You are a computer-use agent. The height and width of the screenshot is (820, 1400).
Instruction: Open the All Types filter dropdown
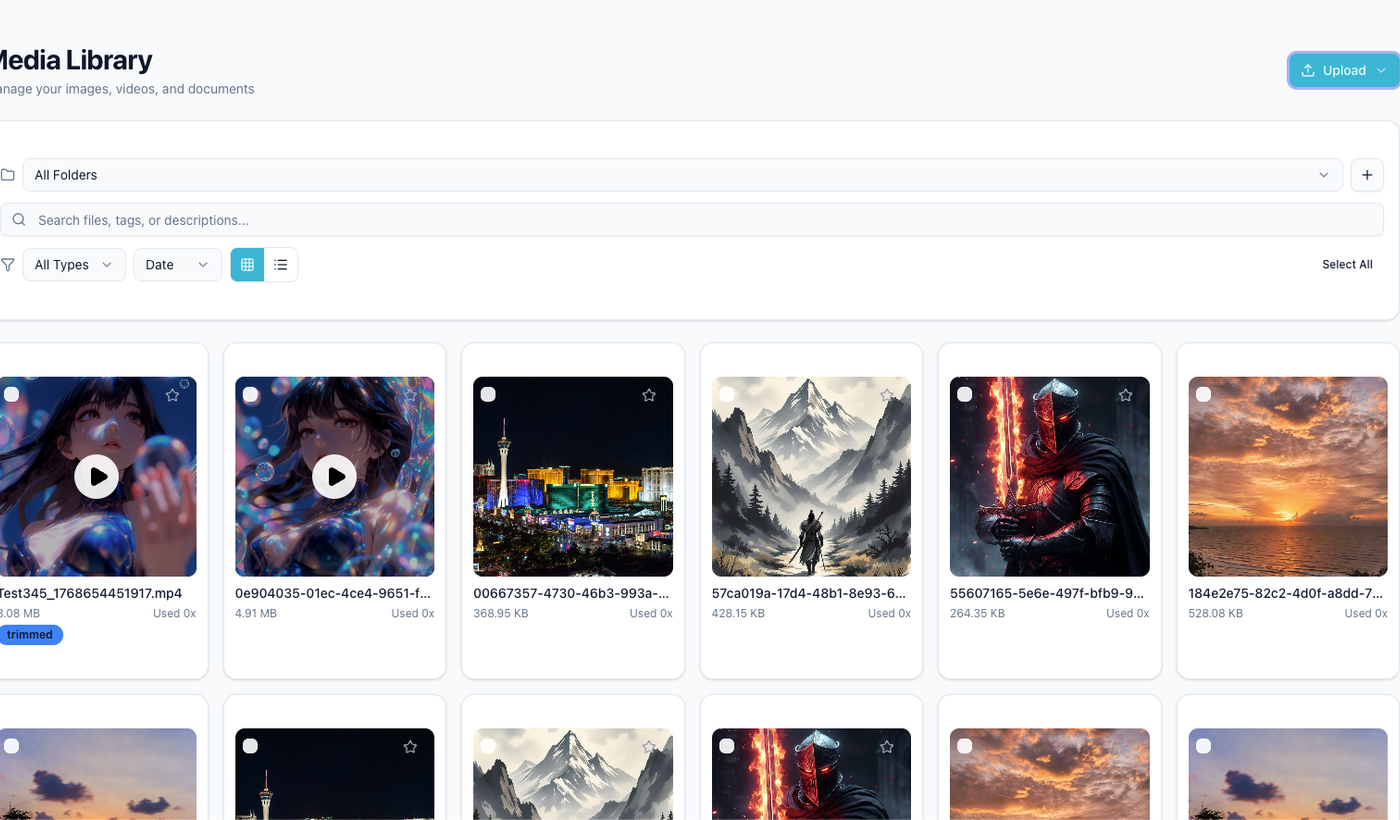pos(74,265)
